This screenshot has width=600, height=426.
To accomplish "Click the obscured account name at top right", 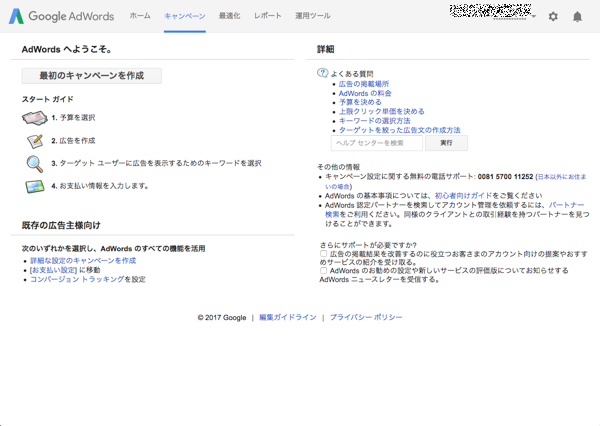I will pos(491,11).
